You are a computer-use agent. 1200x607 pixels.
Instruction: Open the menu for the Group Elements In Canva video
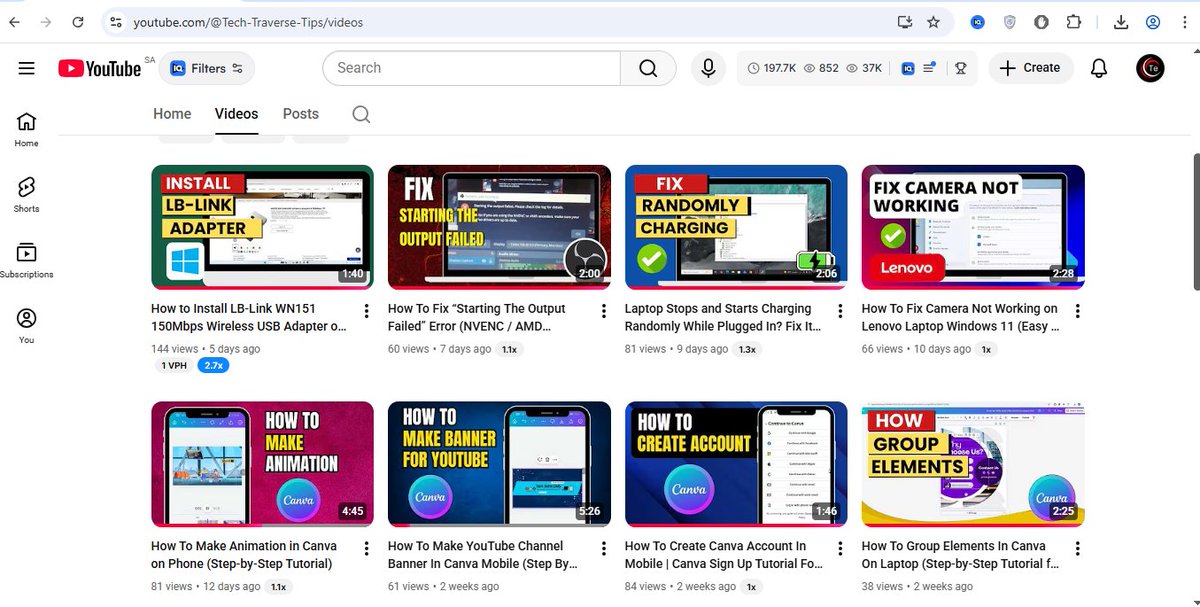pyautogui.click(x=1077, y=548)
